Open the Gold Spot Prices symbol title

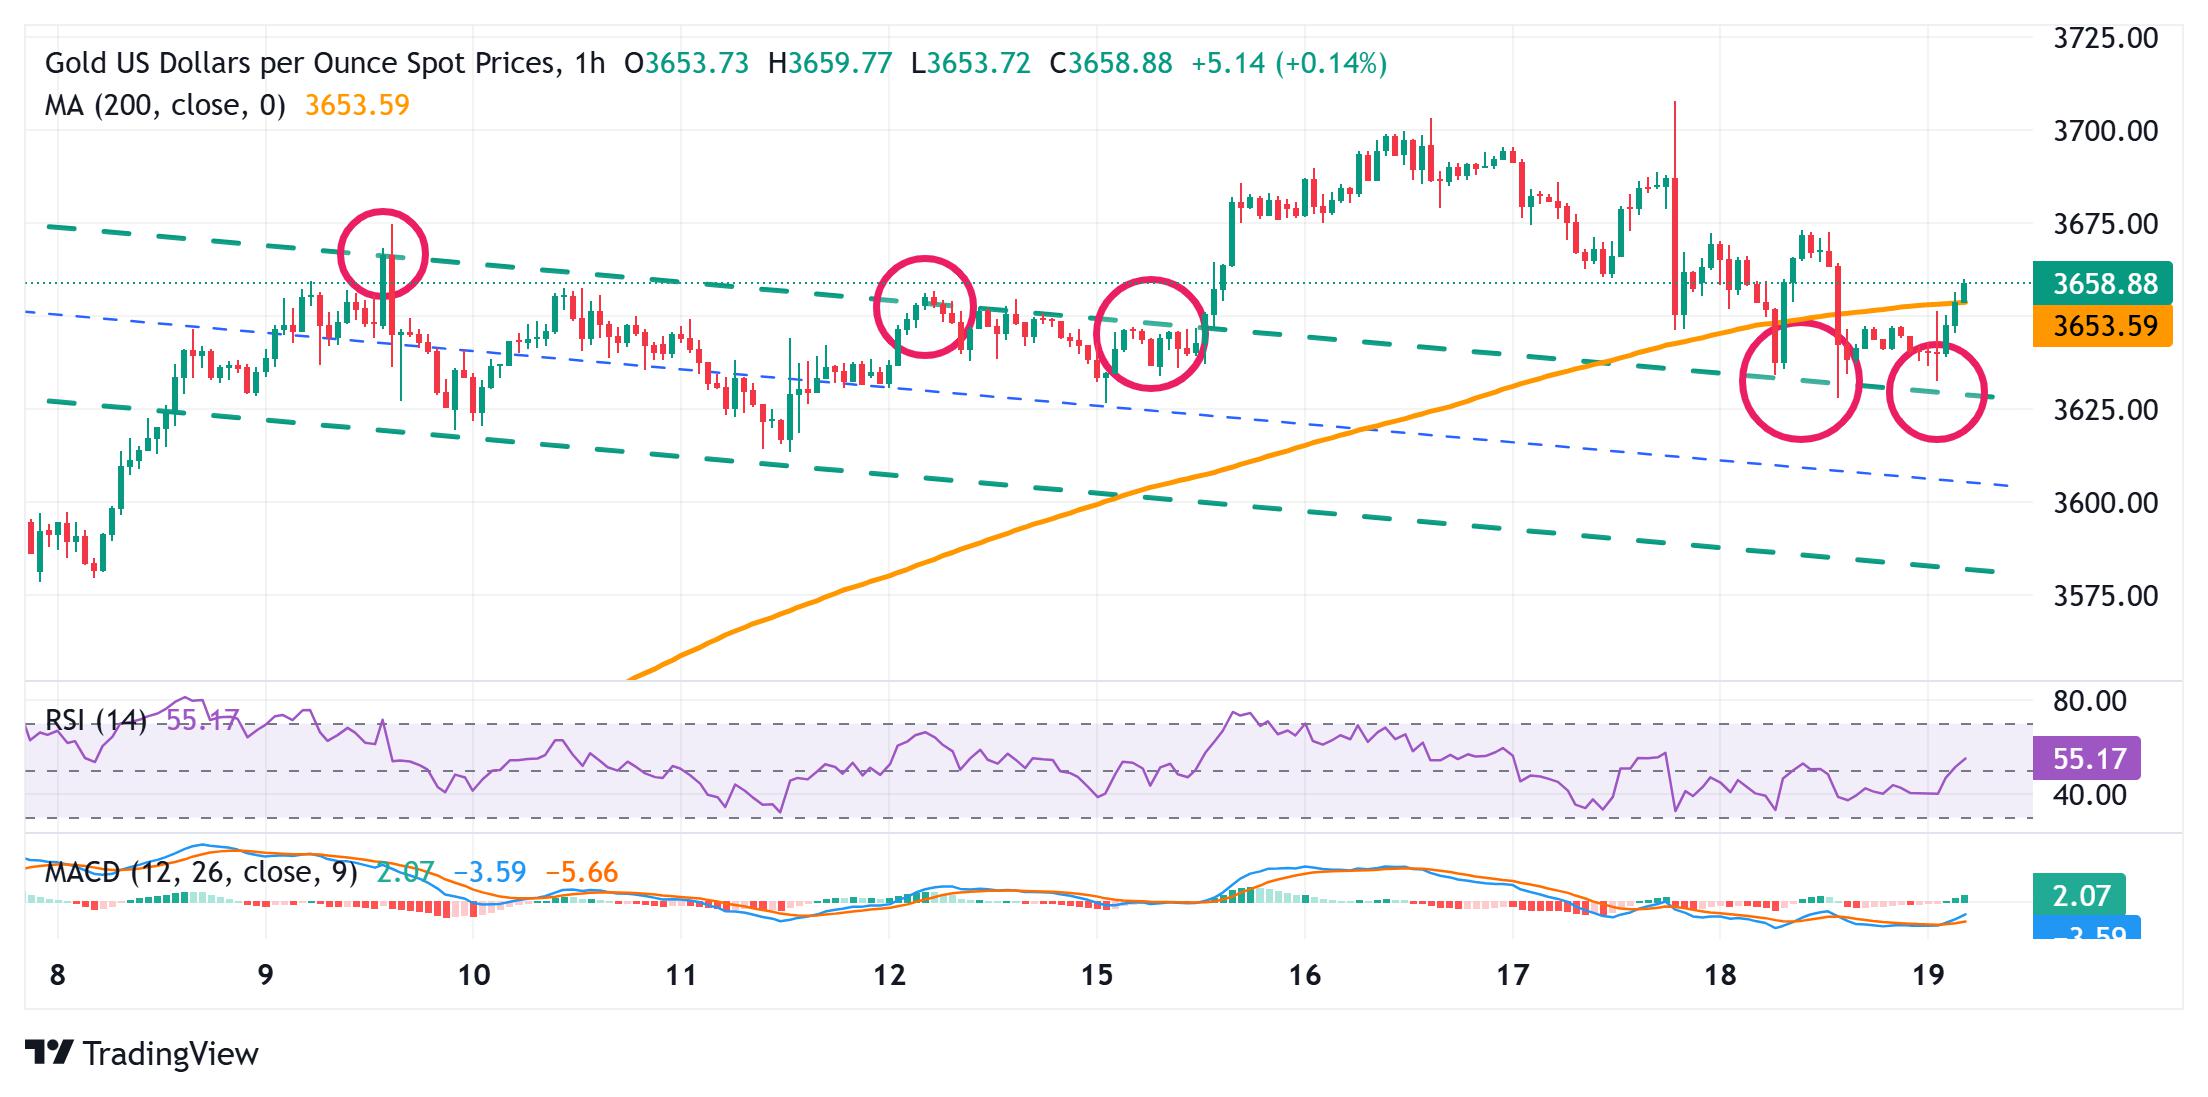(x=299, y=64)
